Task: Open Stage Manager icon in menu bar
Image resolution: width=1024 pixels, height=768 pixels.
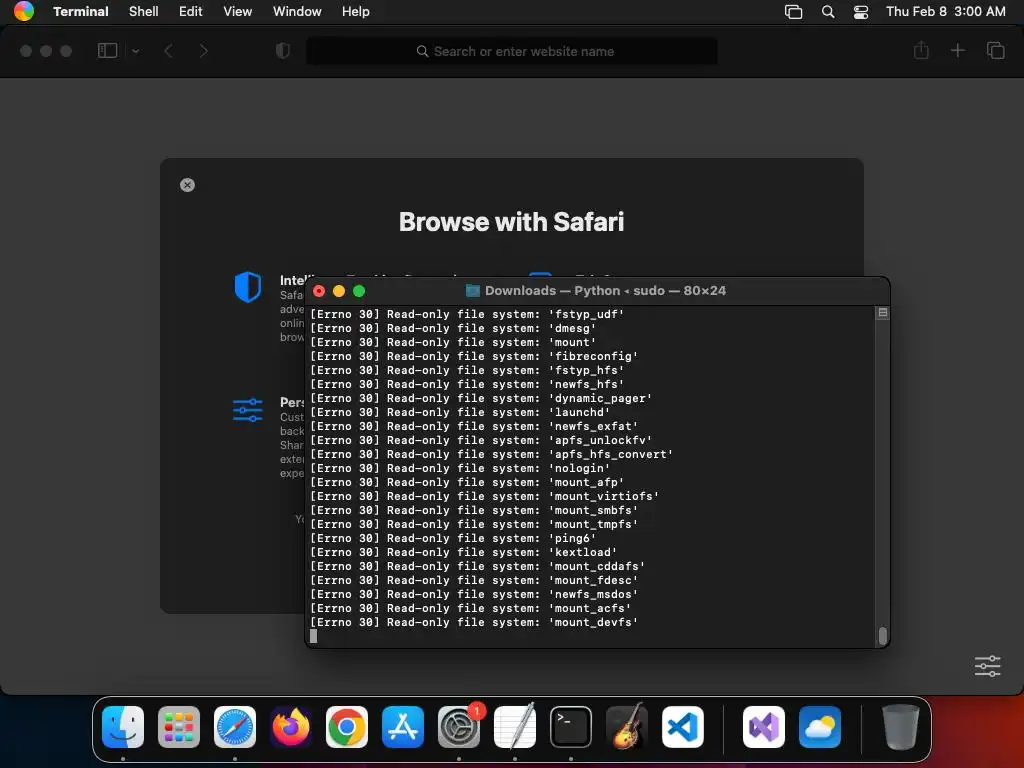Action: pyautogui.click(x=793, y=12)
